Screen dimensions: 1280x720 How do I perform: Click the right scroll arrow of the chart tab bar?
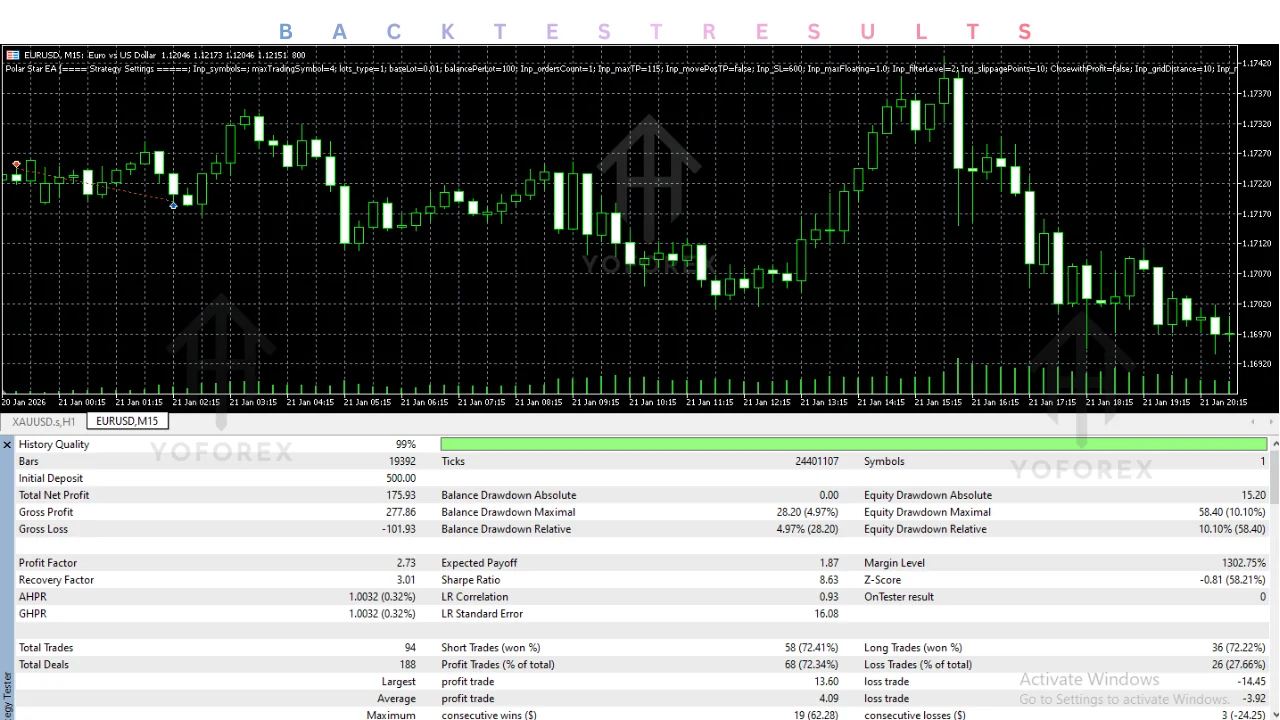[1271, 421]
